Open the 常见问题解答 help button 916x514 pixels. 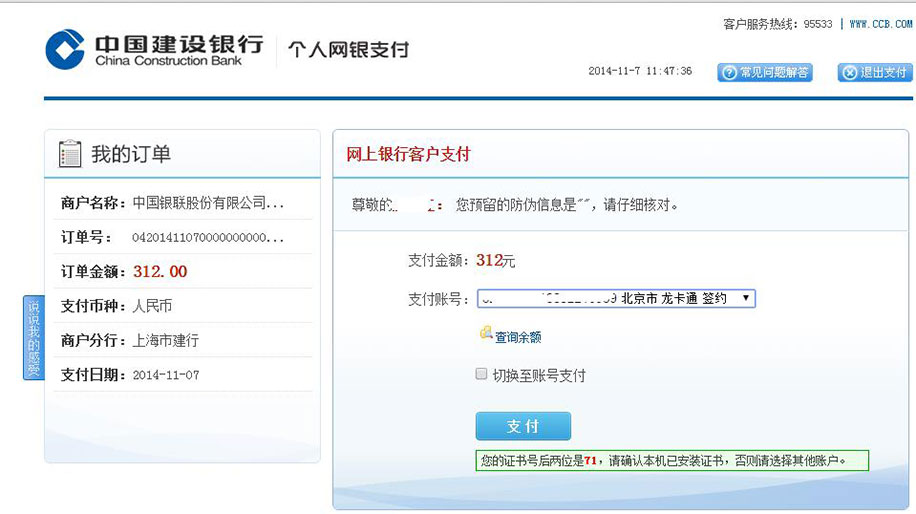[x=765, y=72]
